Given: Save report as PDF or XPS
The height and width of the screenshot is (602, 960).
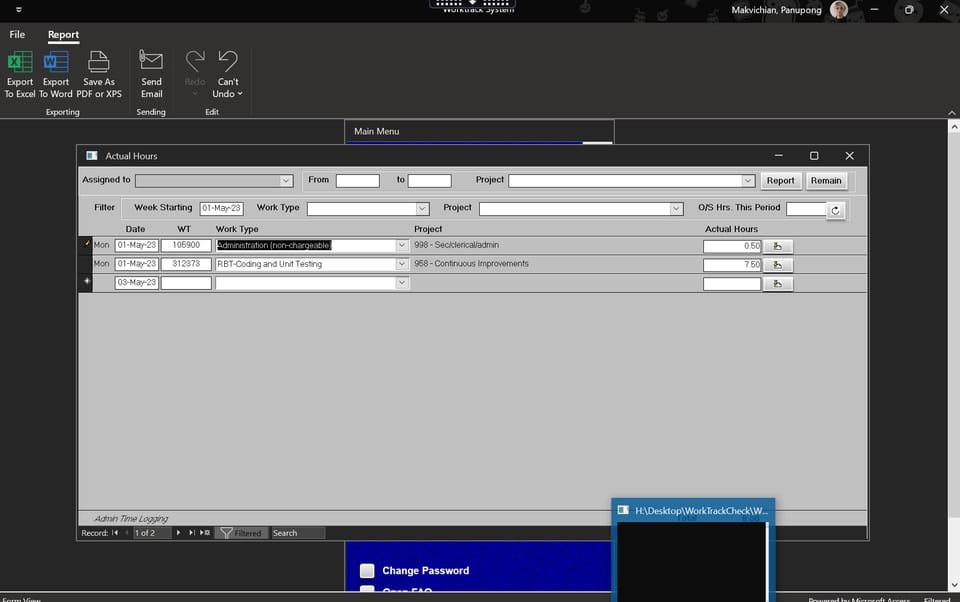Looking at the screenshot, I should (x=99, y=74).
